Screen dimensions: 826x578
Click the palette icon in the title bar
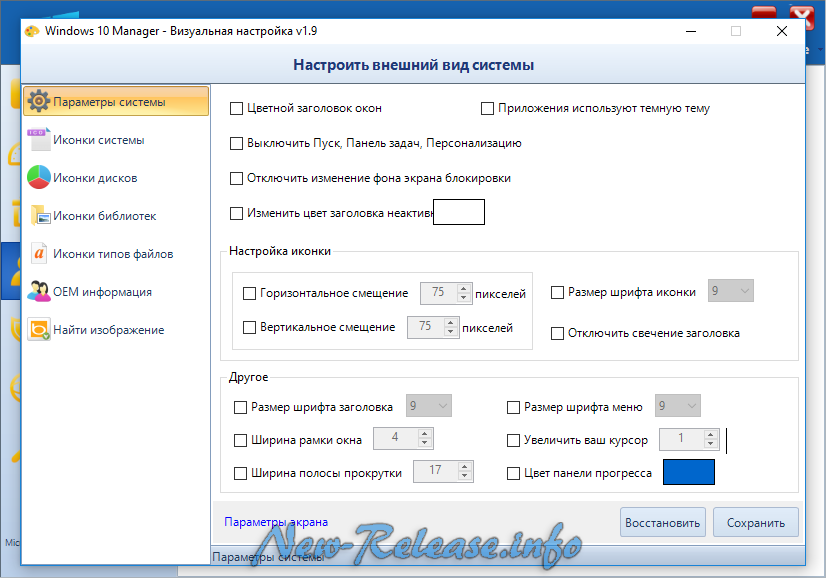(32, 31)
